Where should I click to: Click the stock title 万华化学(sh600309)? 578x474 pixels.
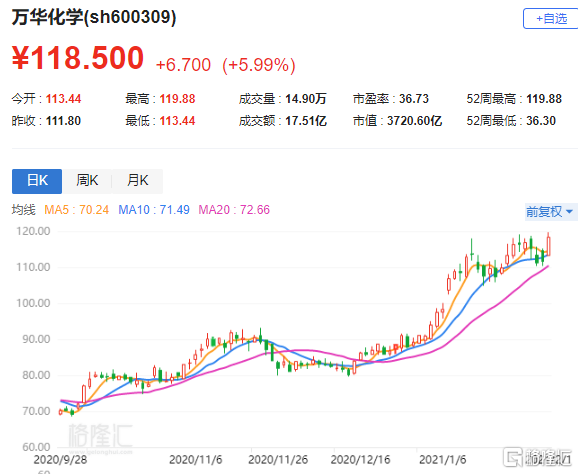[94, 17]
